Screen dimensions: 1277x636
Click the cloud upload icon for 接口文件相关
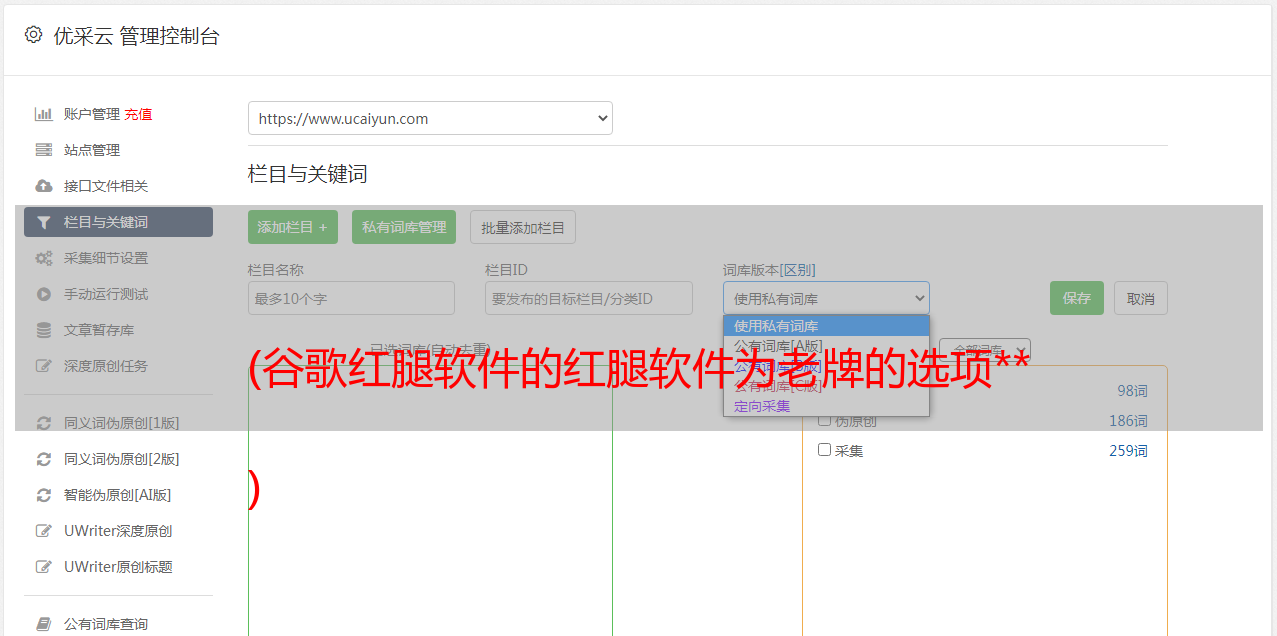click(43, 186)
